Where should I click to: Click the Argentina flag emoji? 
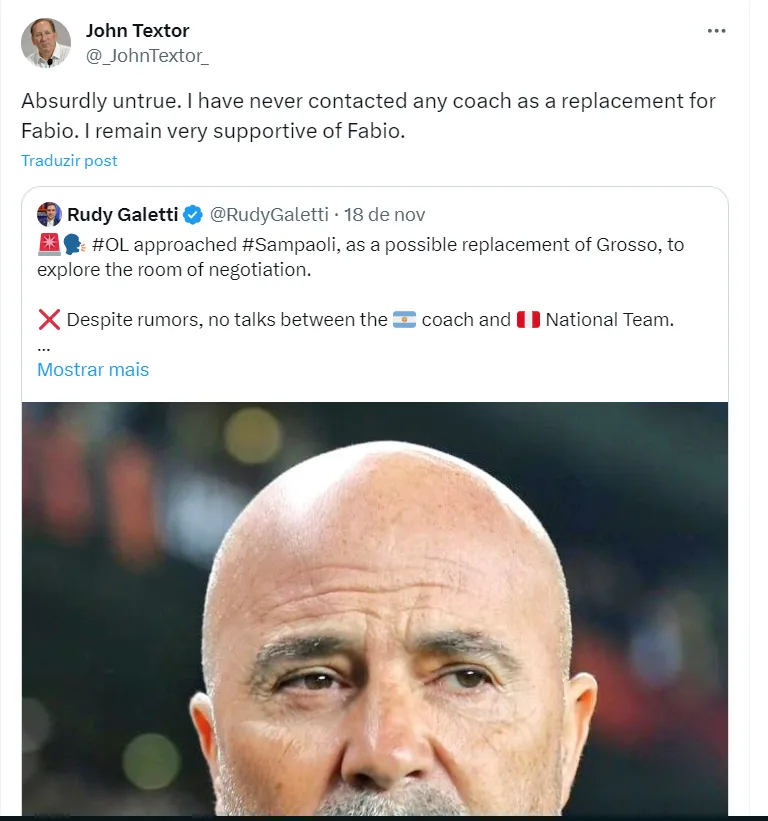coord(404,320)
